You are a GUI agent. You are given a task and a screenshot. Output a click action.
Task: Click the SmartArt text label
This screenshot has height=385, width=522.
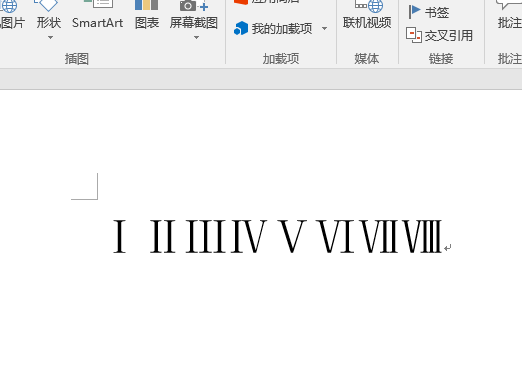coord(97,23)
